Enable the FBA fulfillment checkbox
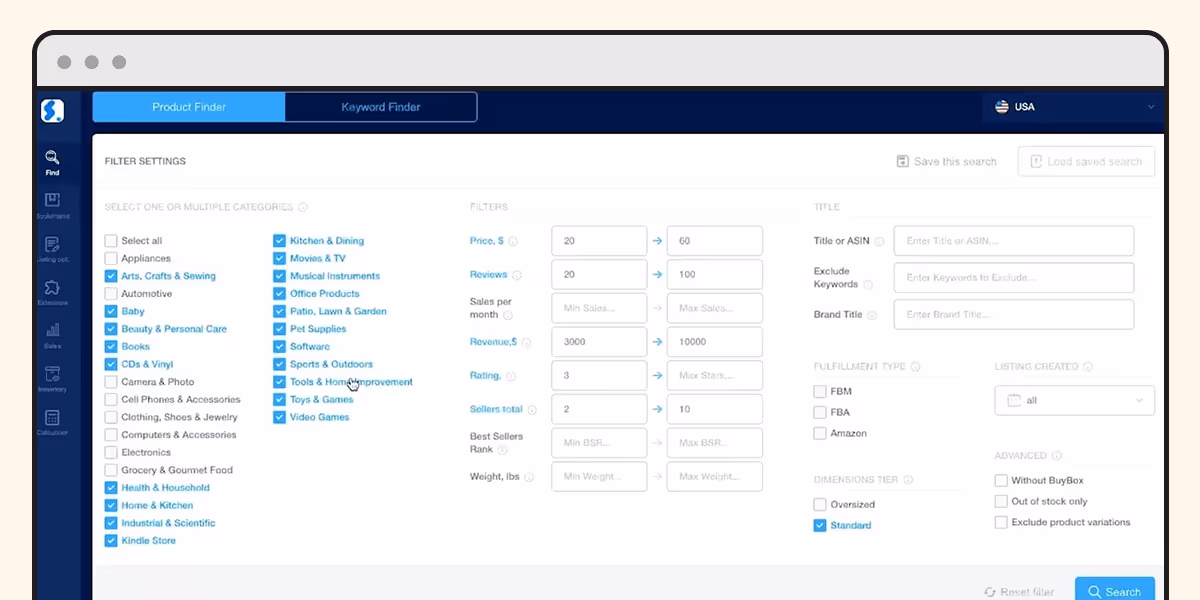The width and height of the screenshot is (1200, 600). [820, 412]
